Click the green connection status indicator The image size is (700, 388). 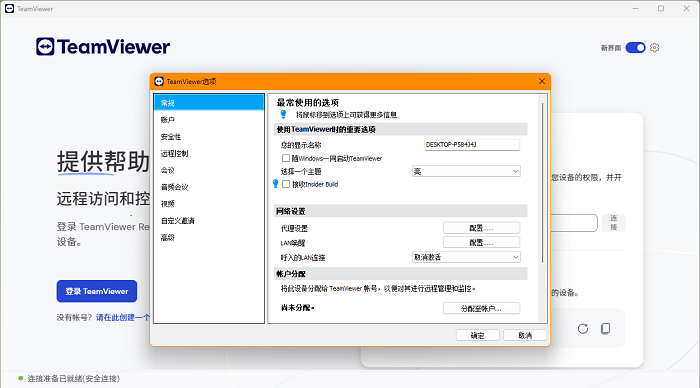[x=21, y=378]
